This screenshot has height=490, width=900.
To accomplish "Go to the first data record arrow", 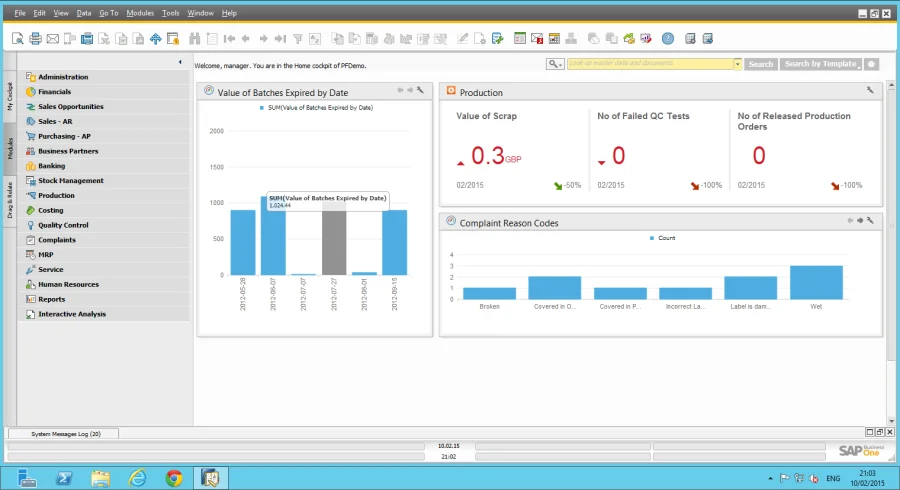I will tap(230, 38).
